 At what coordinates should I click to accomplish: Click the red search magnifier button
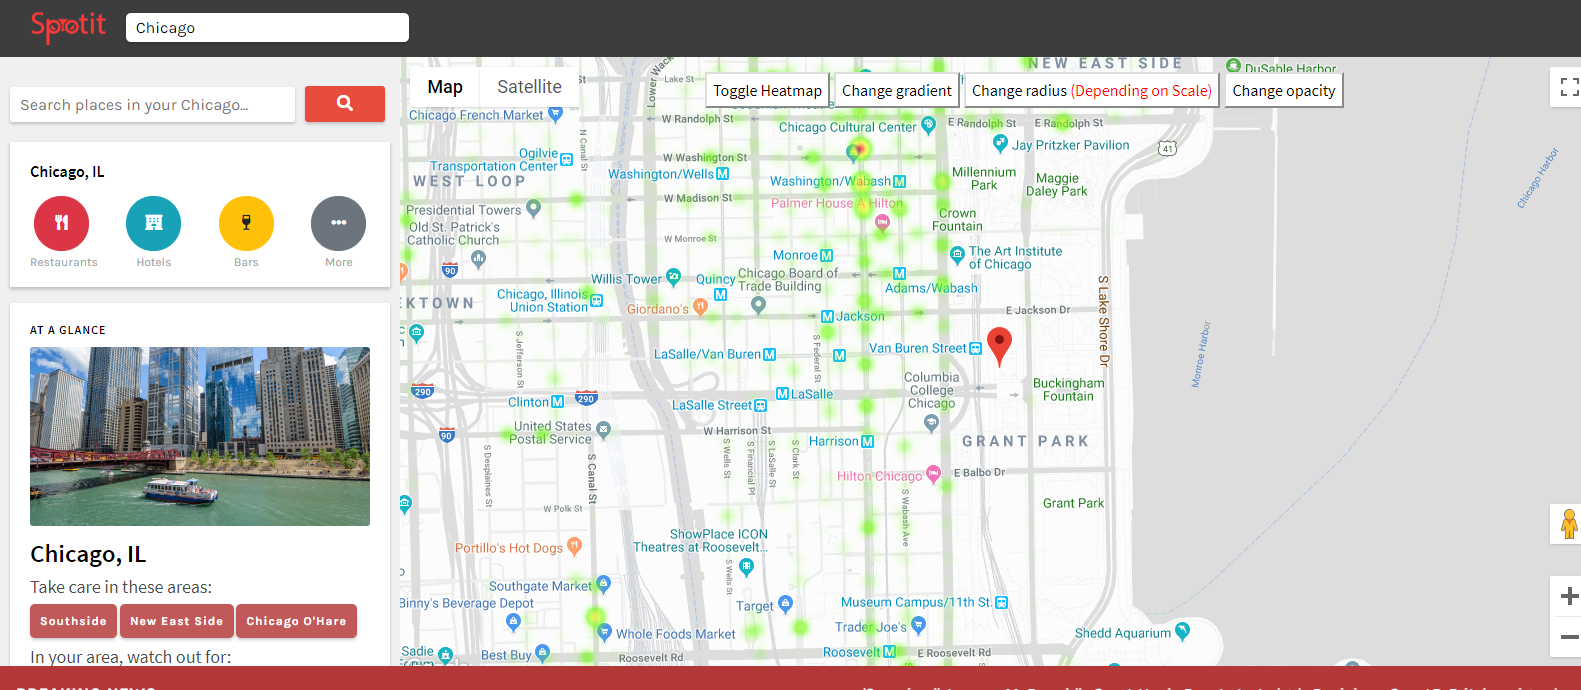click(345, 104)
